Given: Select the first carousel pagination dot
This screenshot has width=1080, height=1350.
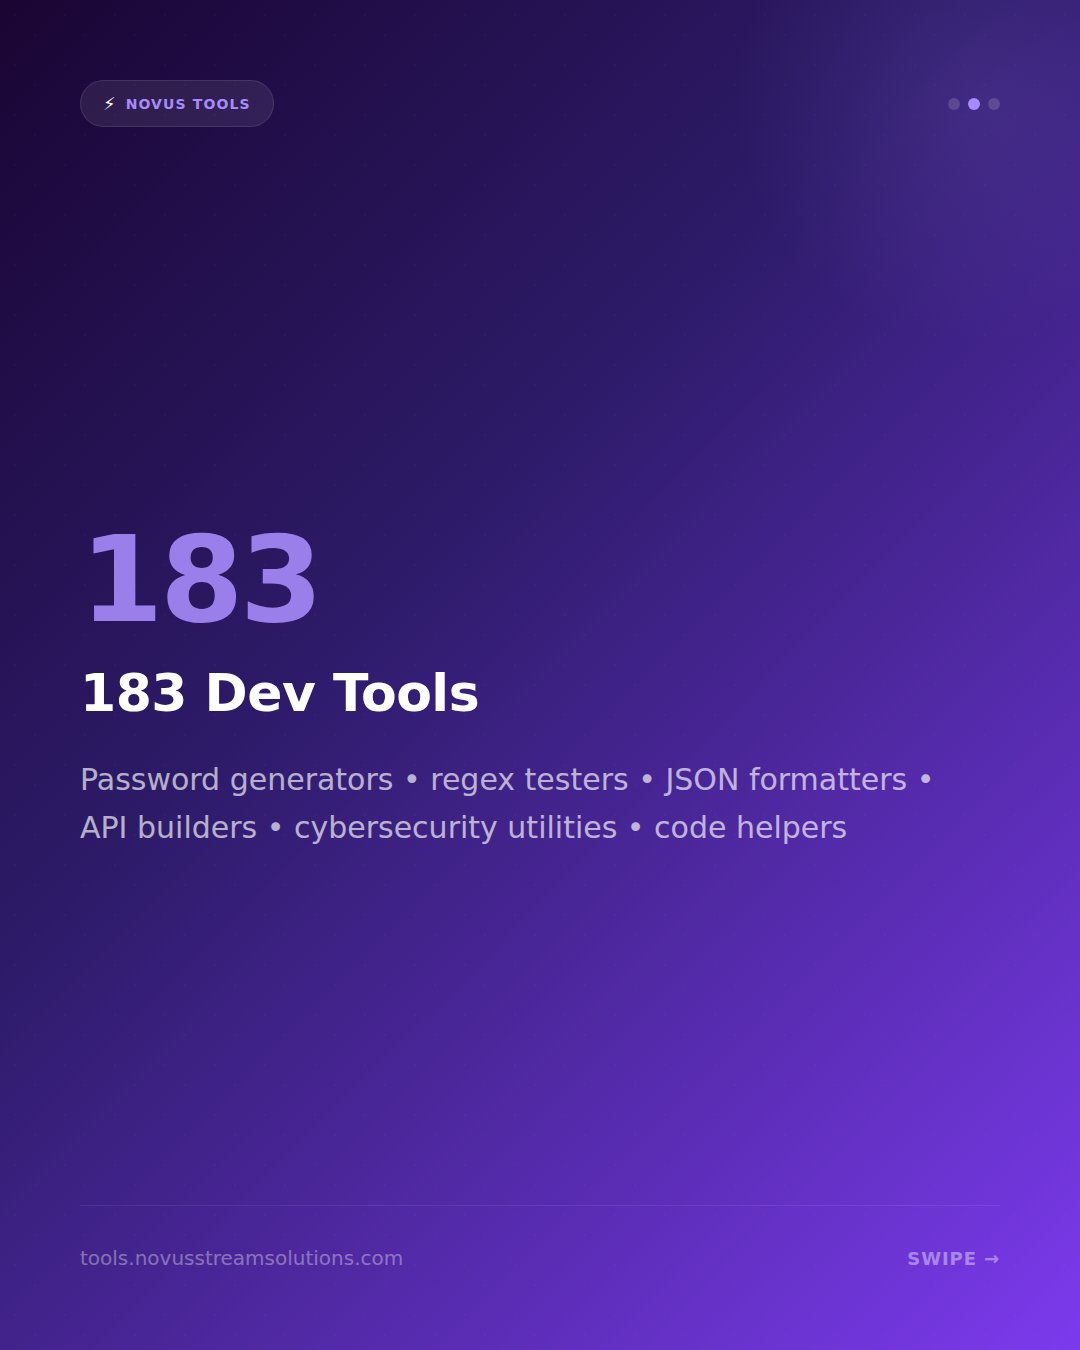Looking at the screenshot, I should [x=954, y=104].
